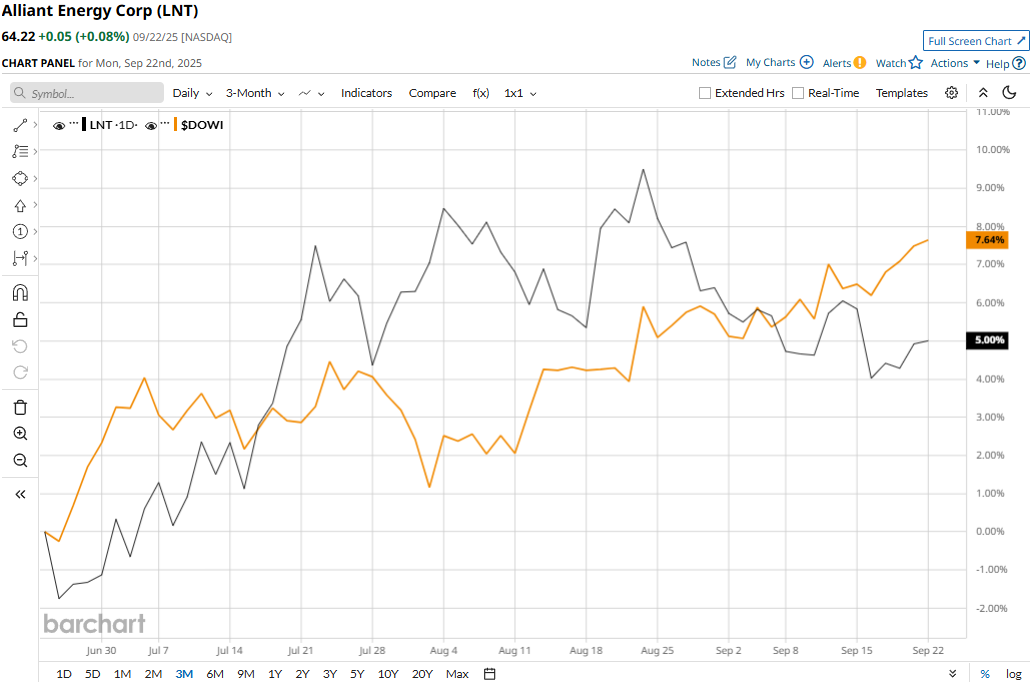This screenshot has height=682, width=1032.
Task: Open the 1x1 grid layout dropdown
Action: coord(520,93)
